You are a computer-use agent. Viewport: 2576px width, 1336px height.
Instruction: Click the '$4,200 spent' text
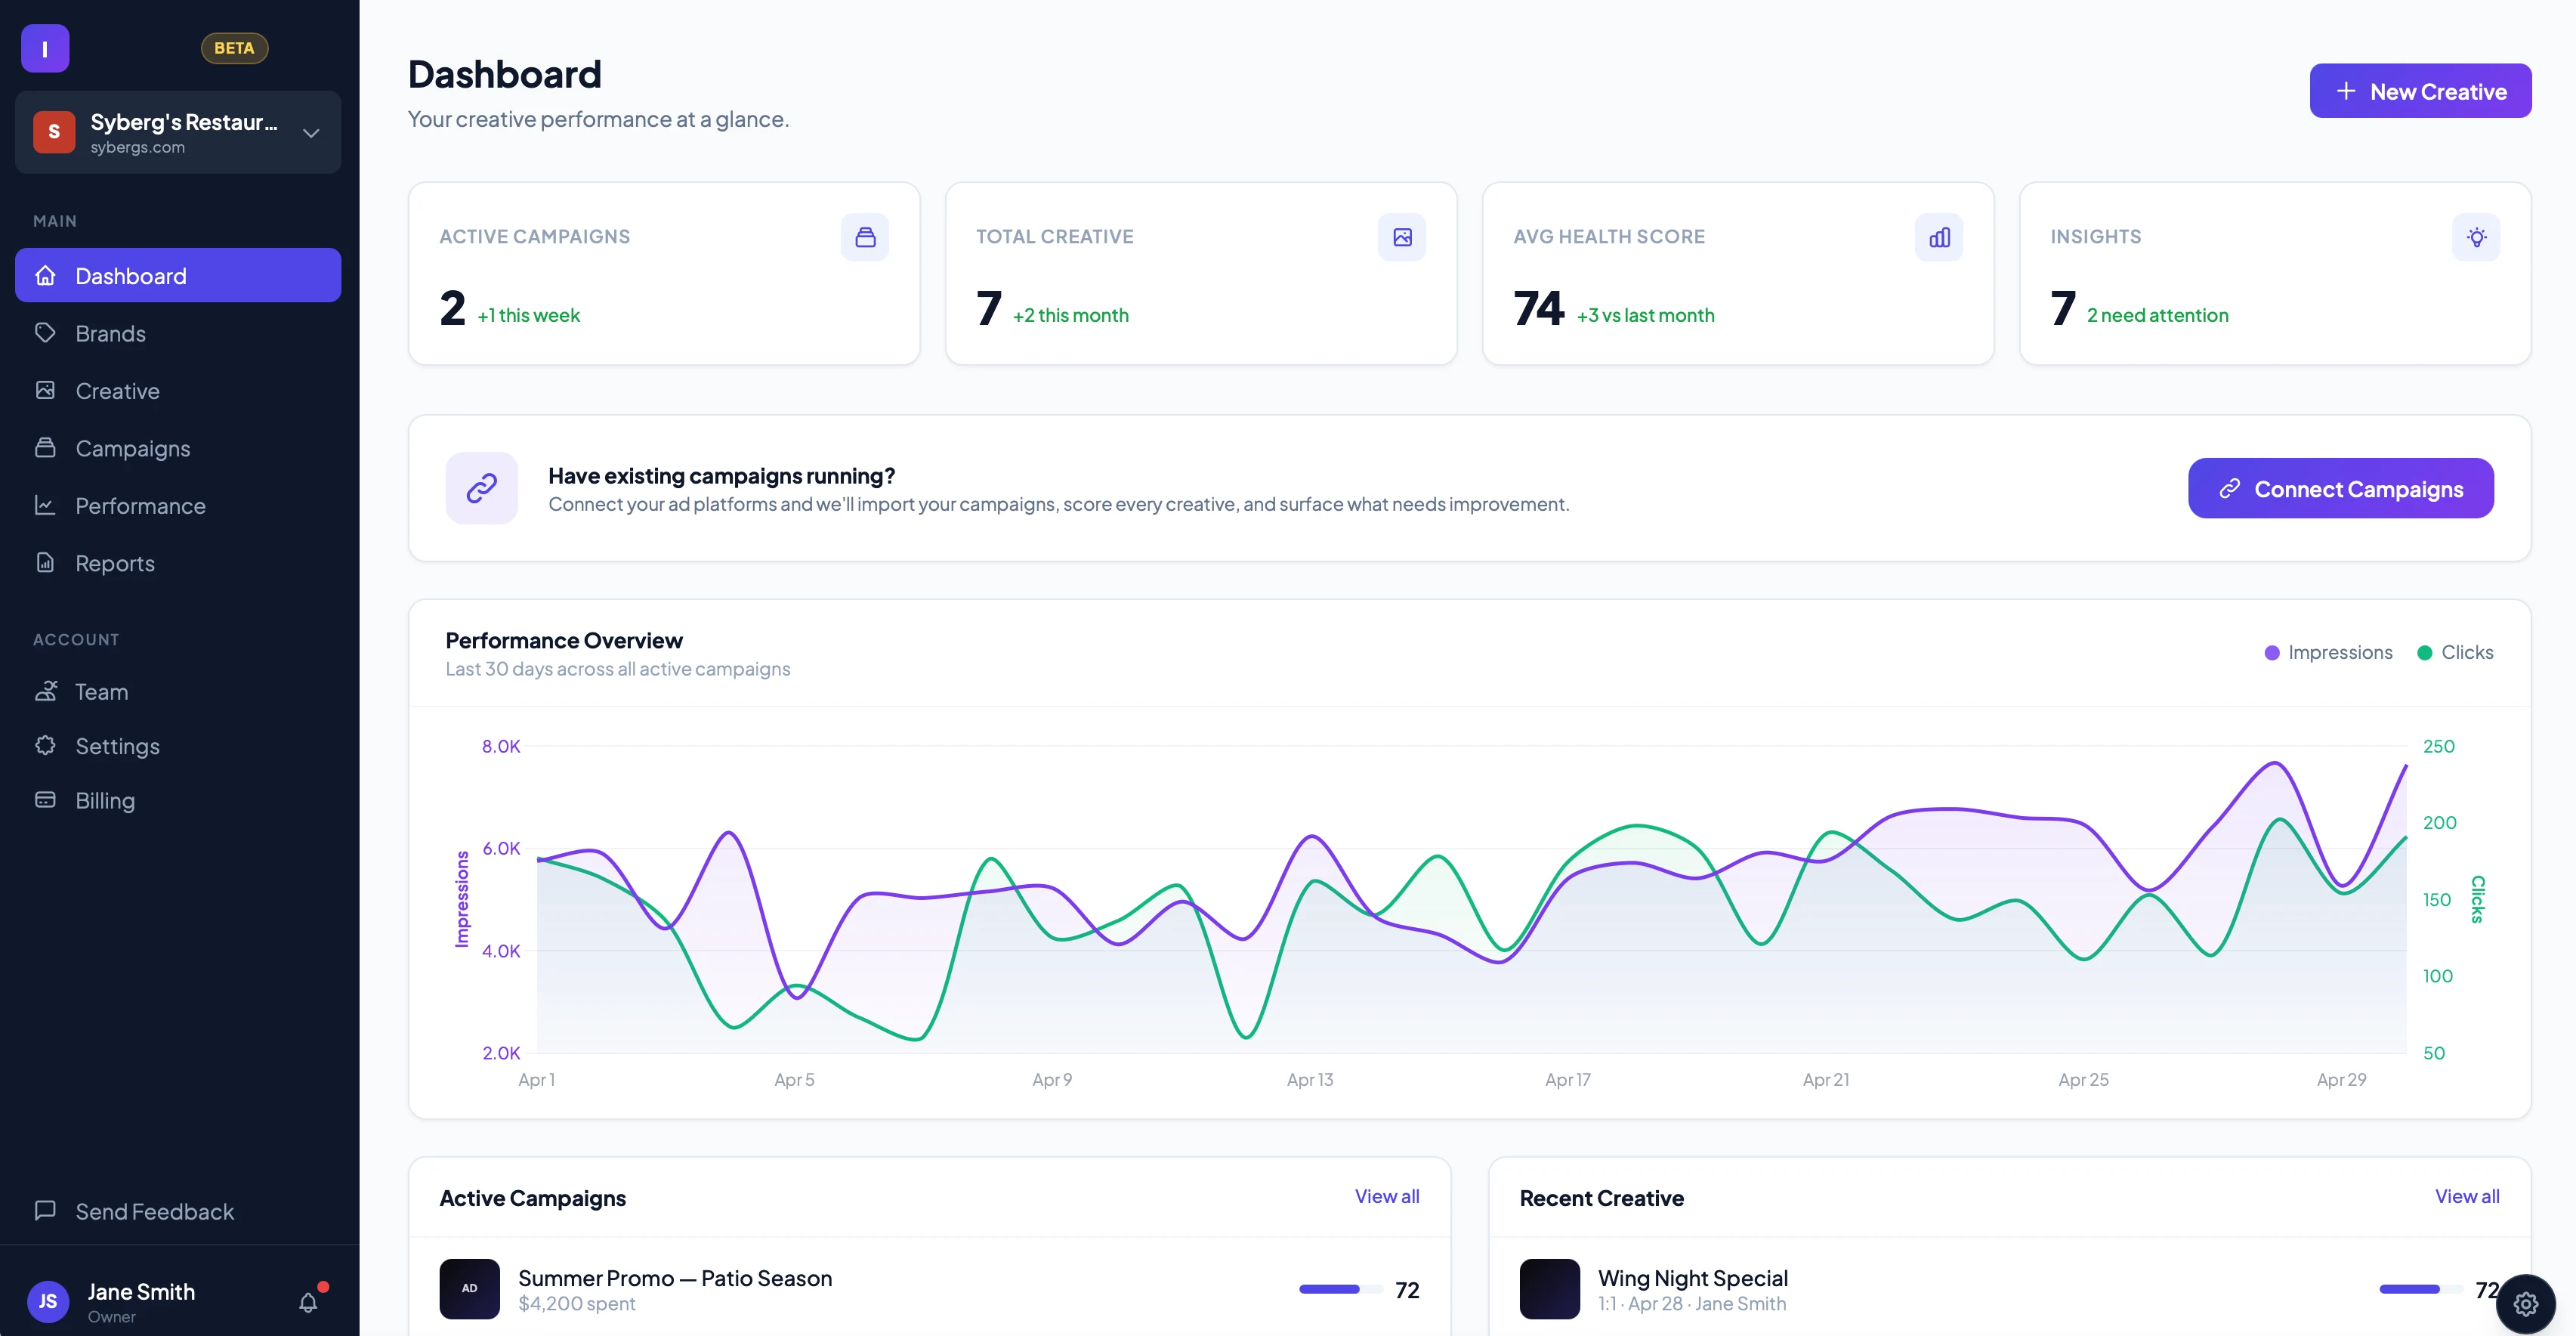tap(577, 1304)
